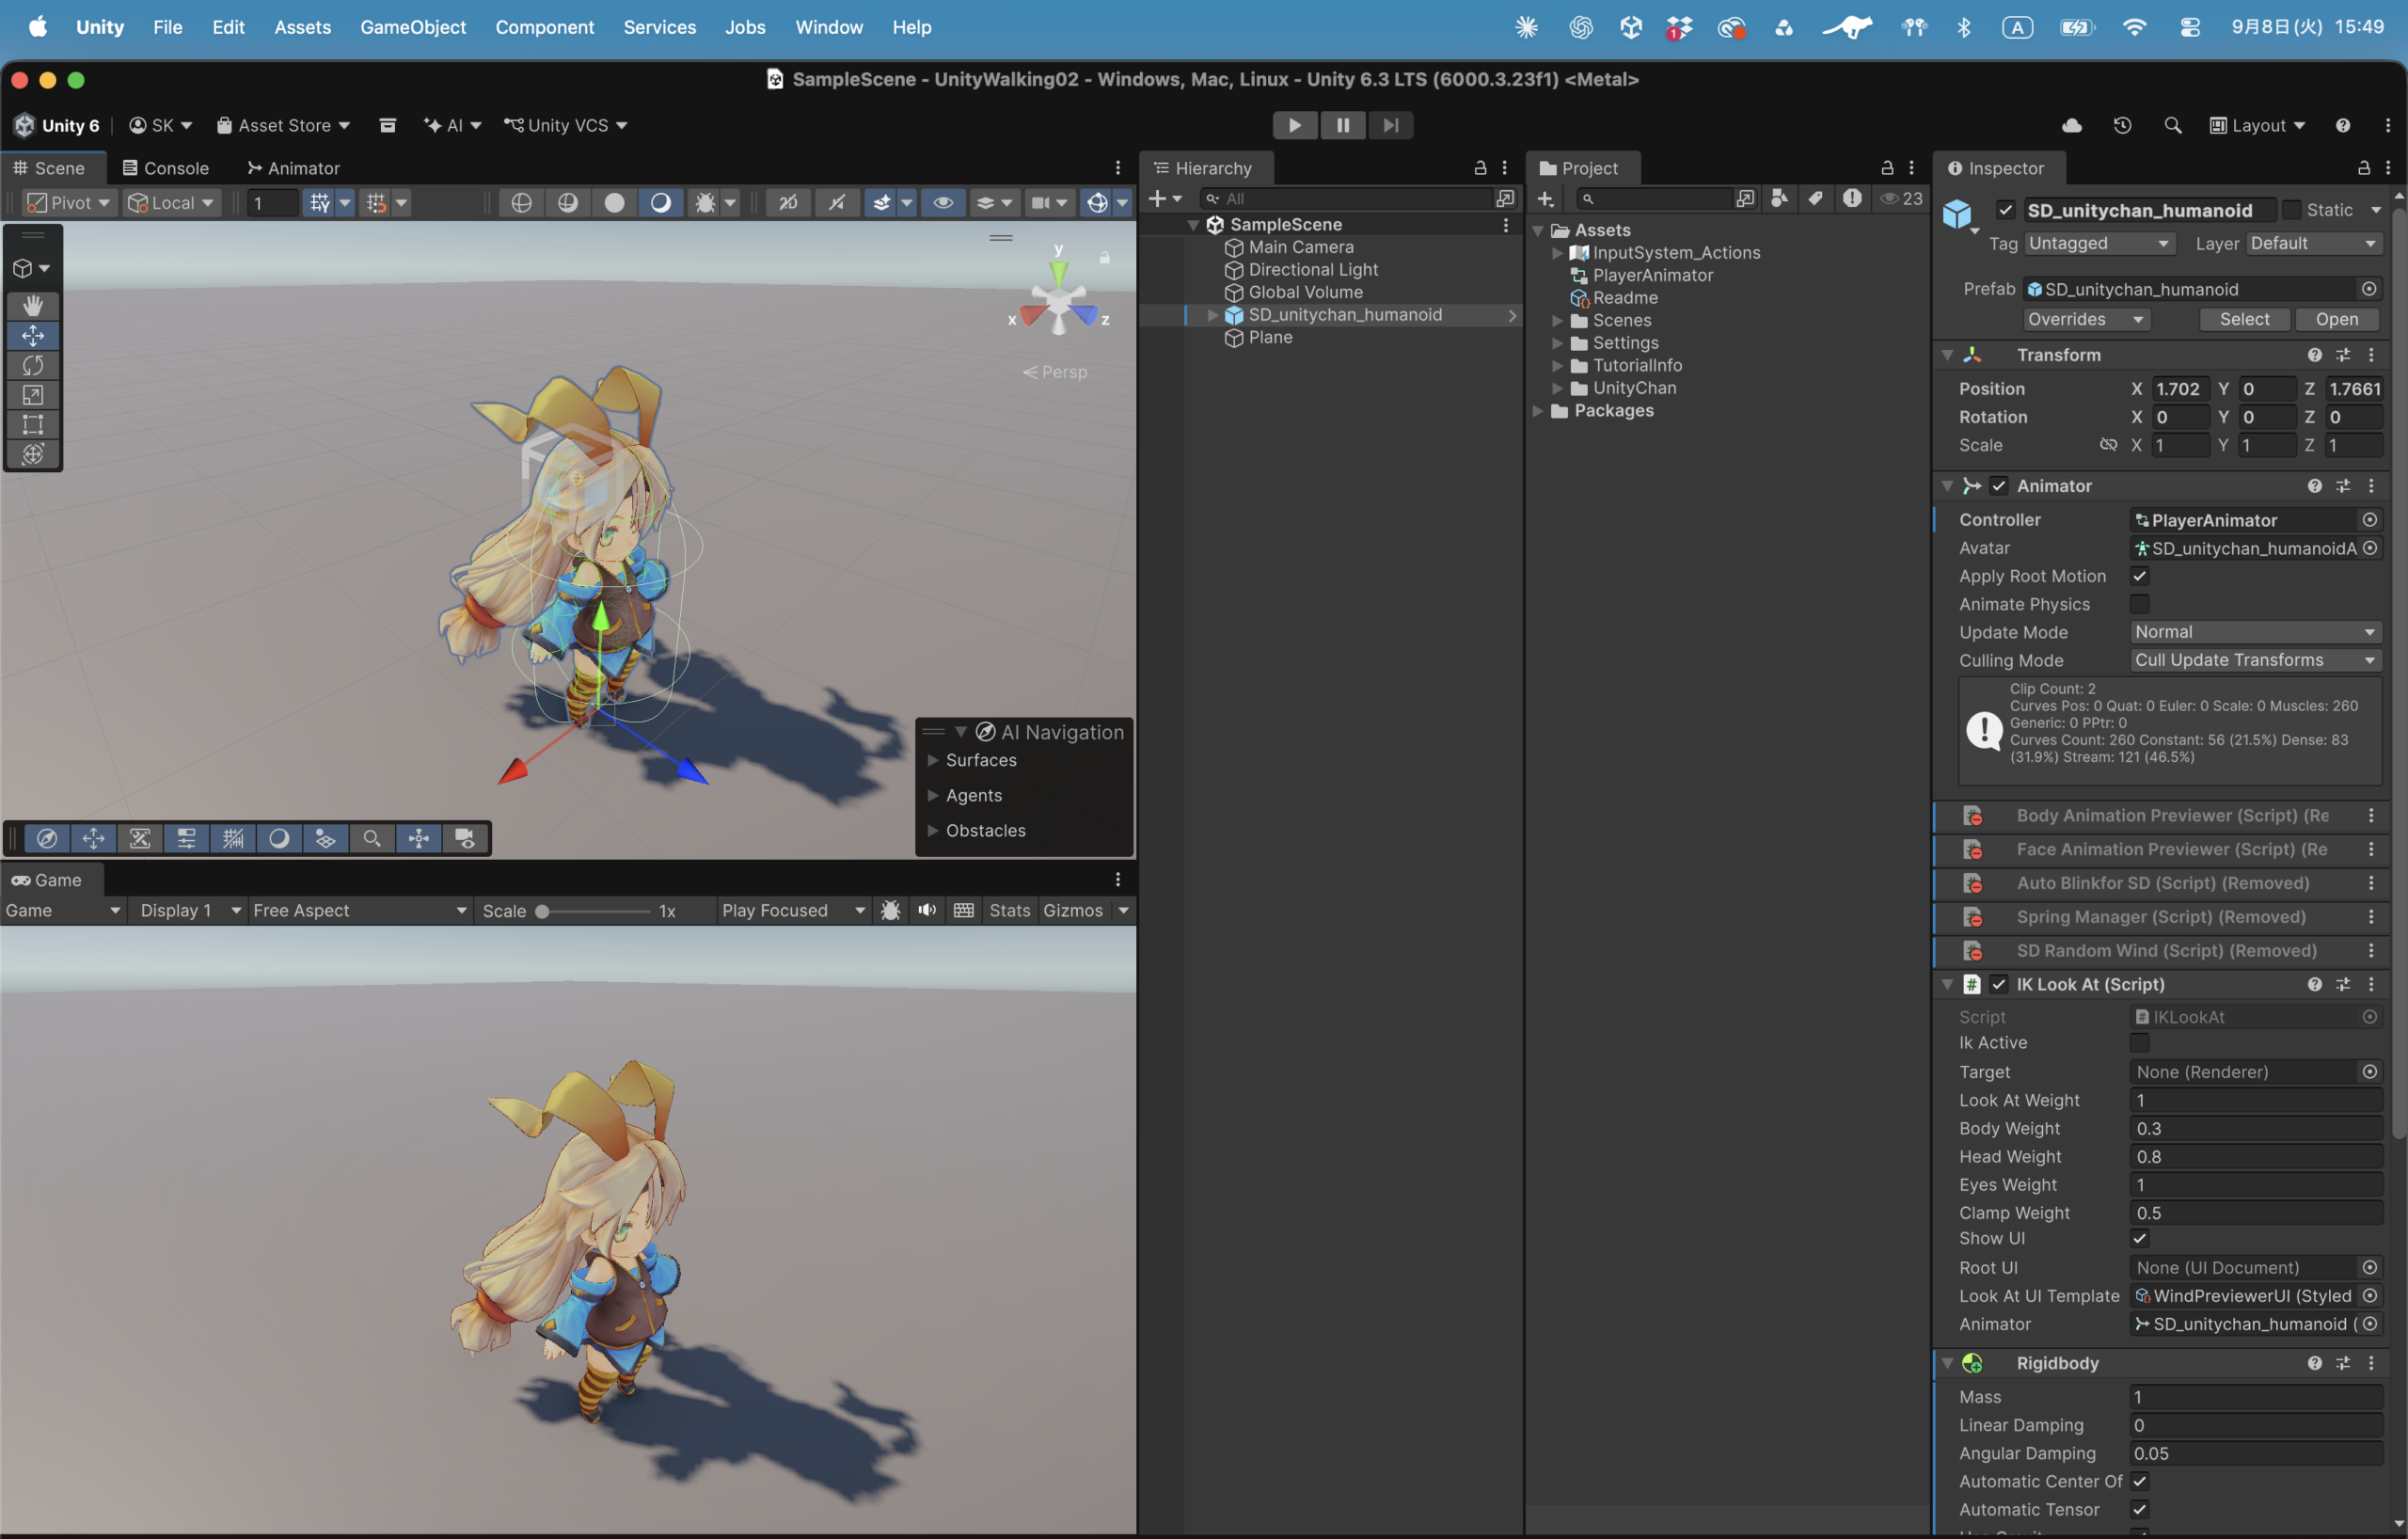2408x1539 pixels.
Task: Toggle scene visibility eye icon in toolbar
Action: (943, 203)
